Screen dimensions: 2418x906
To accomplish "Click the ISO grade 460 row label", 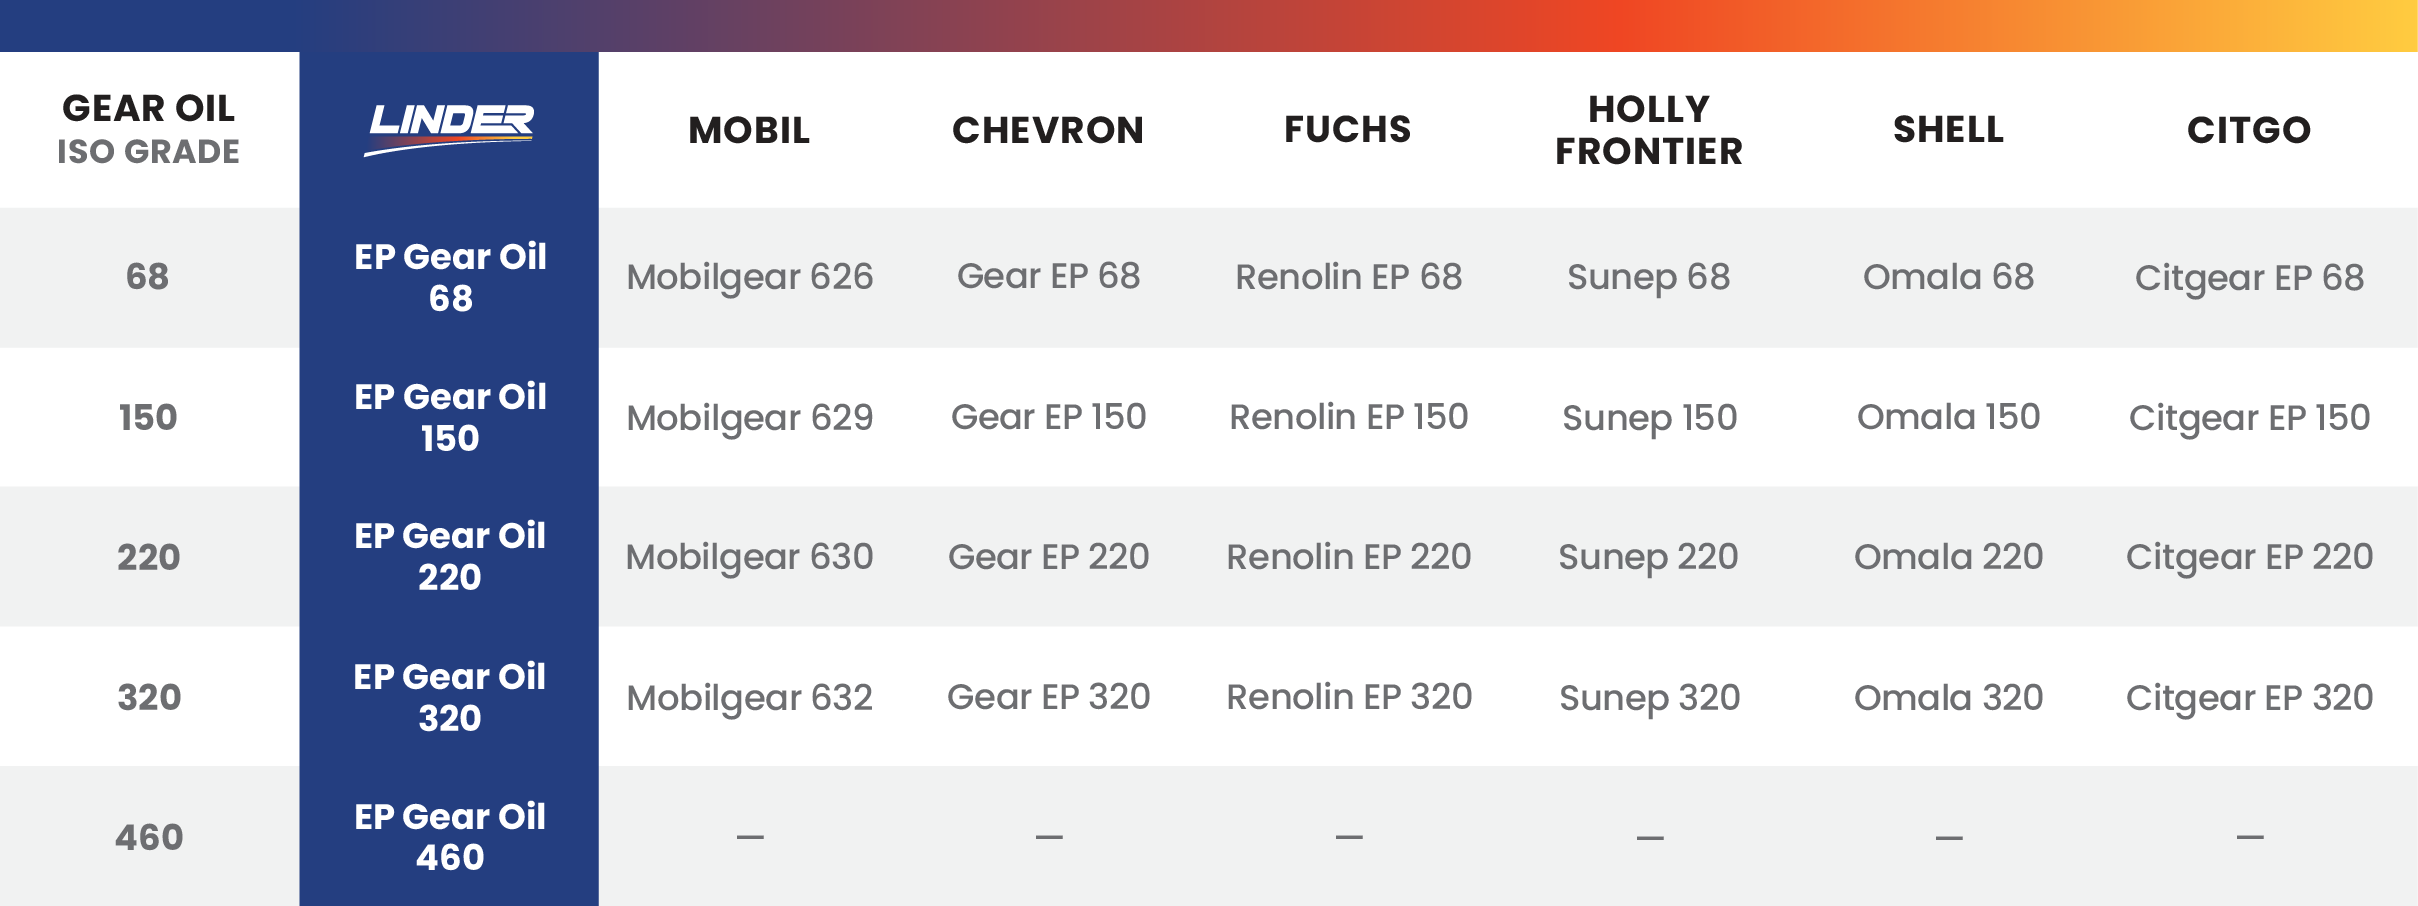I will [149, 837].
